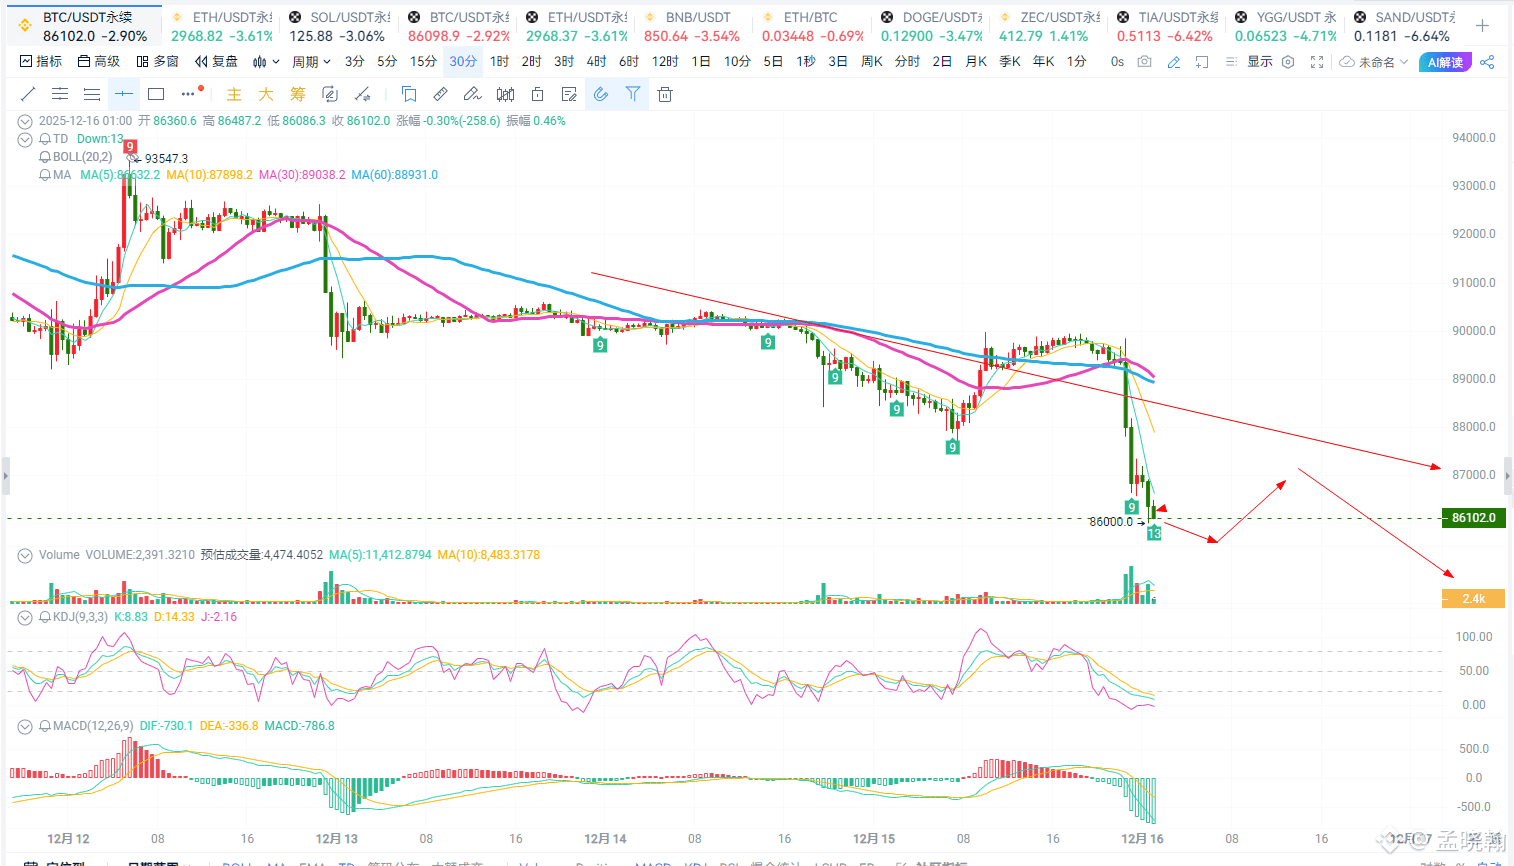Switch to 分时 intraday view

(x=907, y=62)
